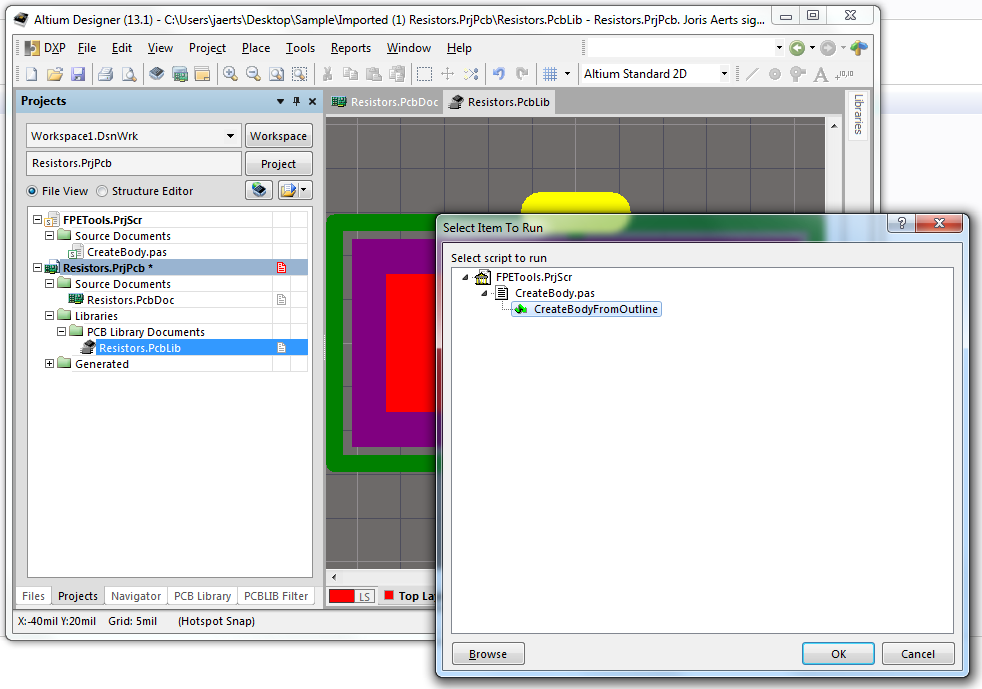Click the Cancel button in dialog
Image resolution: width=982 pixels, height=689 pixels.
click(x=917, y=653)
